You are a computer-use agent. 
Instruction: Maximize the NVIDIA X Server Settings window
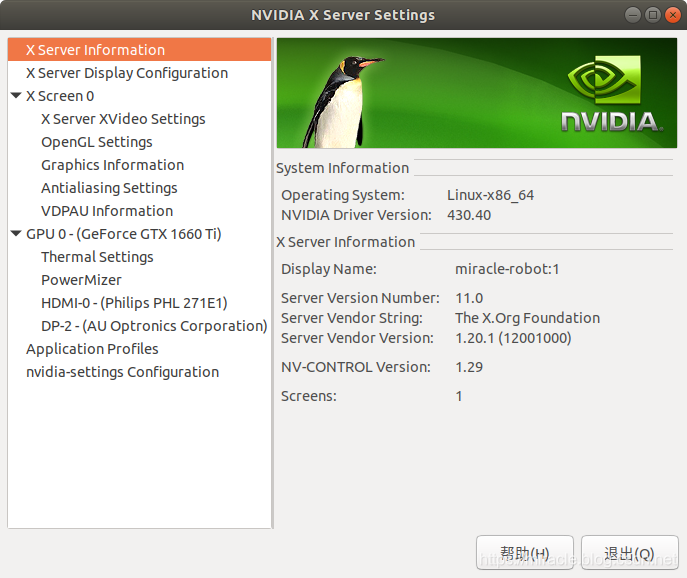(653, 15)
